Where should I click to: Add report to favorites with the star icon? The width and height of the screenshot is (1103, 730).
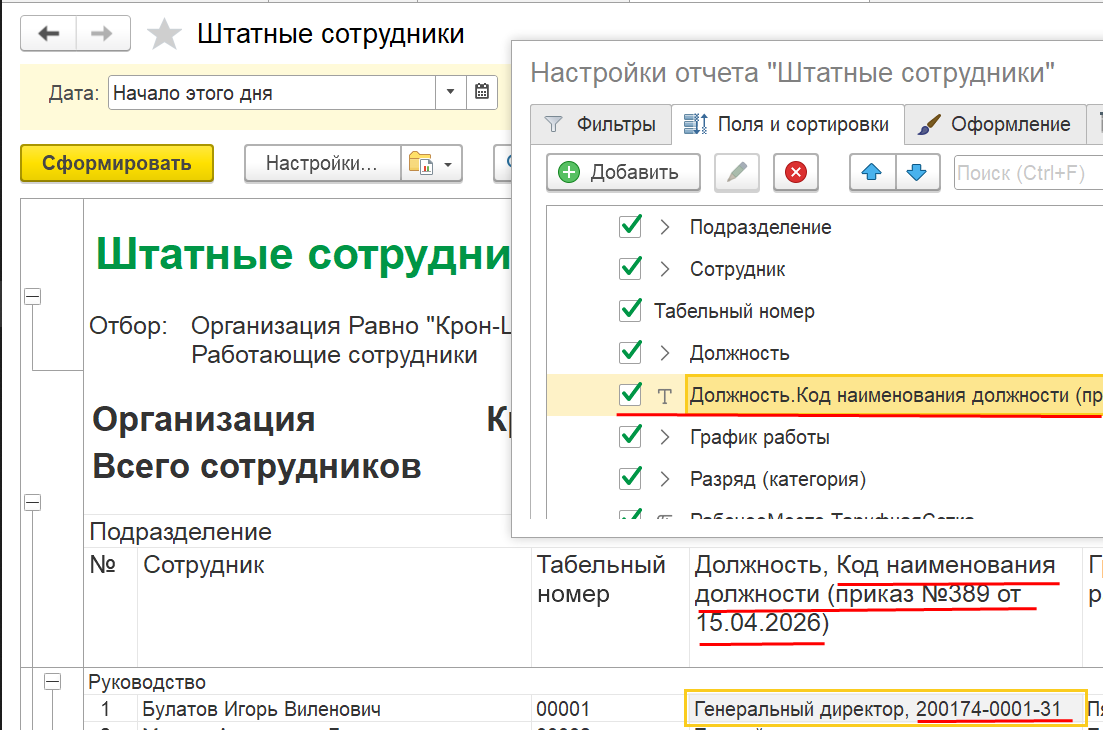coord(164,34)
